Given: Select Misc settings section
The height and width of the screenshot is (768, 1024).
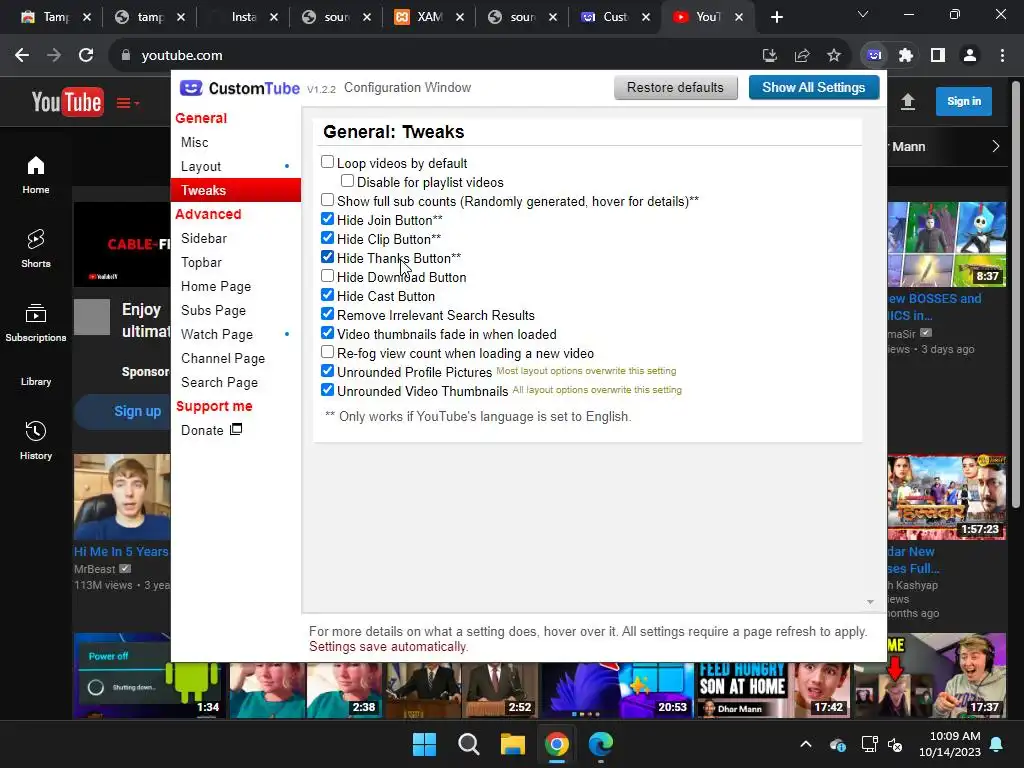Looking at the screenshot, I should [236, 142].
